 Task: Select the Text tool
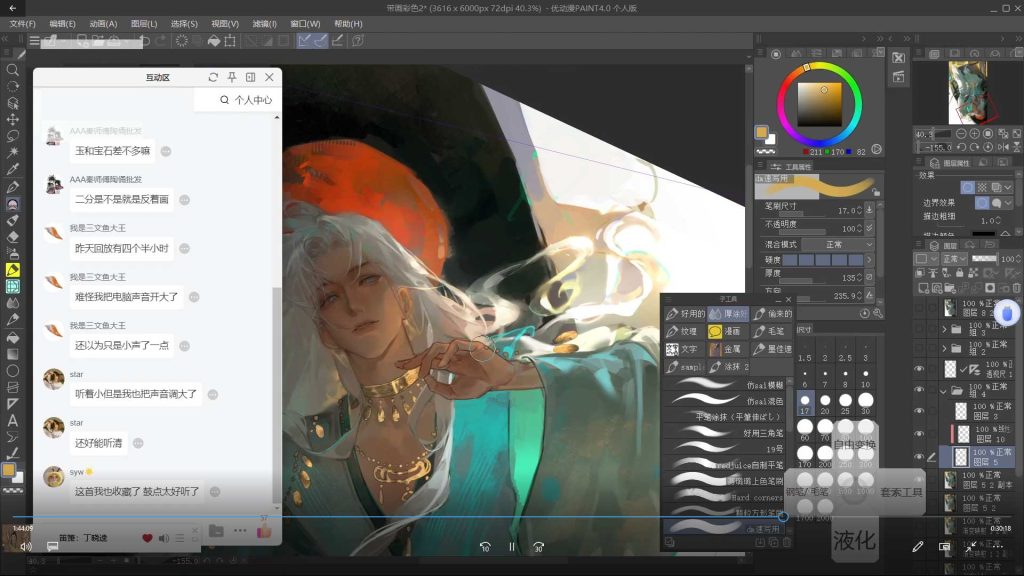tap(12, 421)
